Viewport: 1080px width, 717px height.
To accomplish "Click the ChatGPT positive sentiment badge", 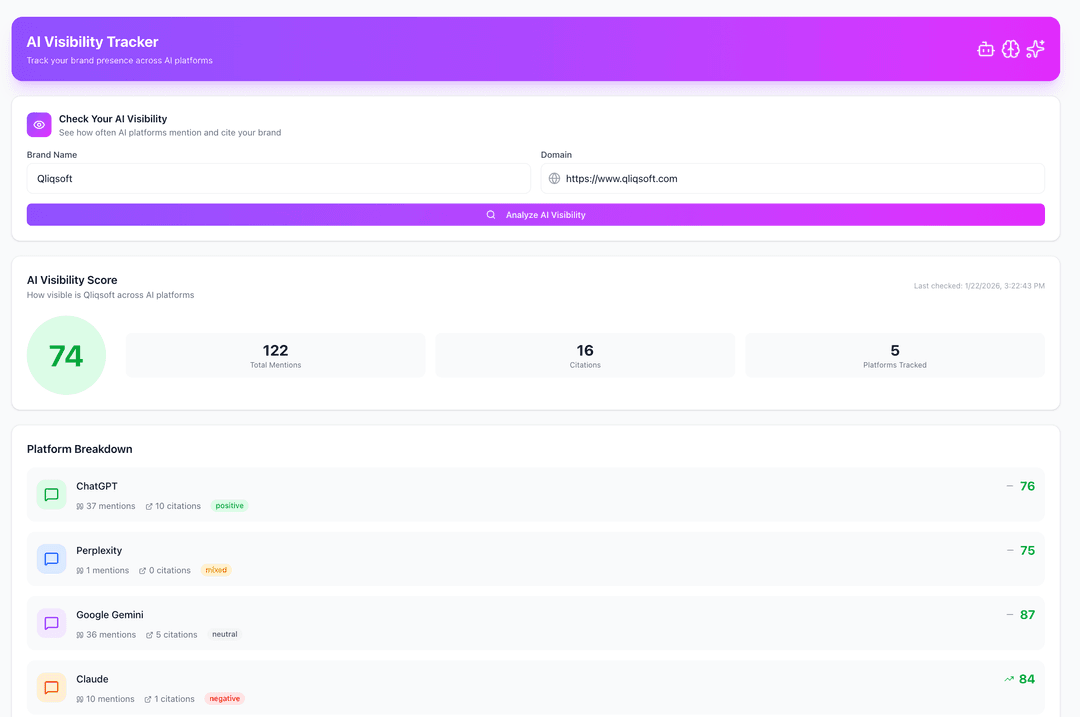I will tap(229, 506).
